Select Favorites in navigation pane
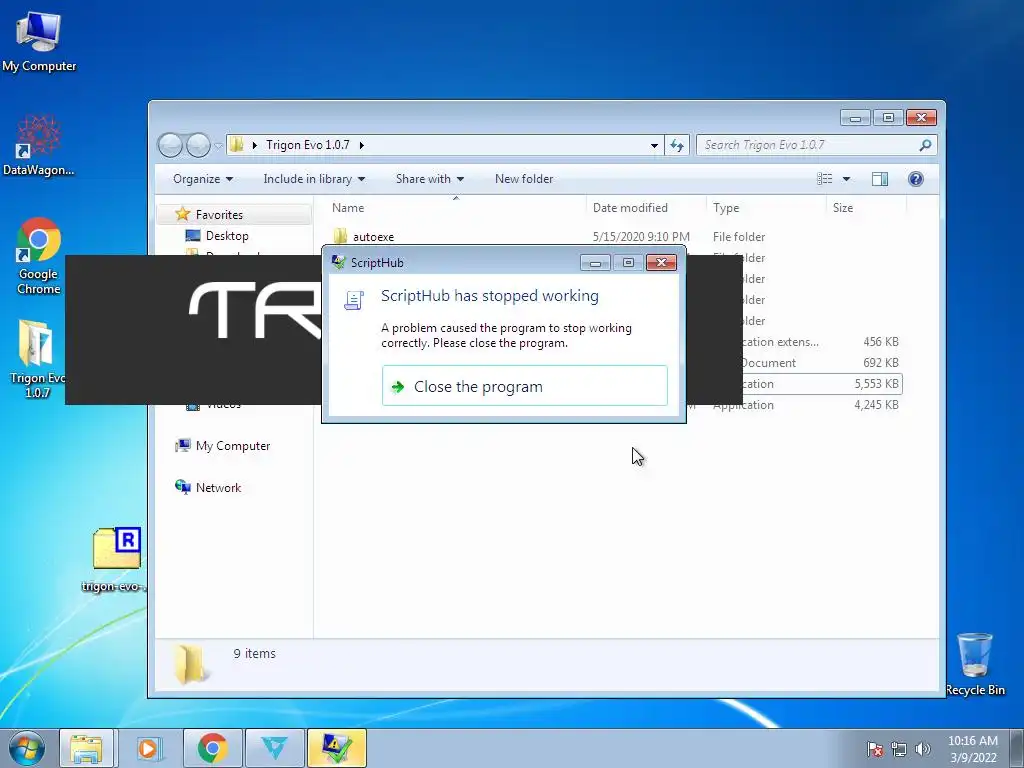 (x=219, y=214)
